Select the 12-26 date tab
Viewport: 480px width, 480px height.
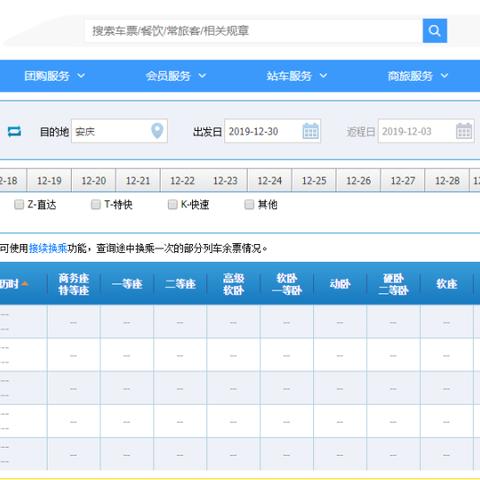coord(358,180)
